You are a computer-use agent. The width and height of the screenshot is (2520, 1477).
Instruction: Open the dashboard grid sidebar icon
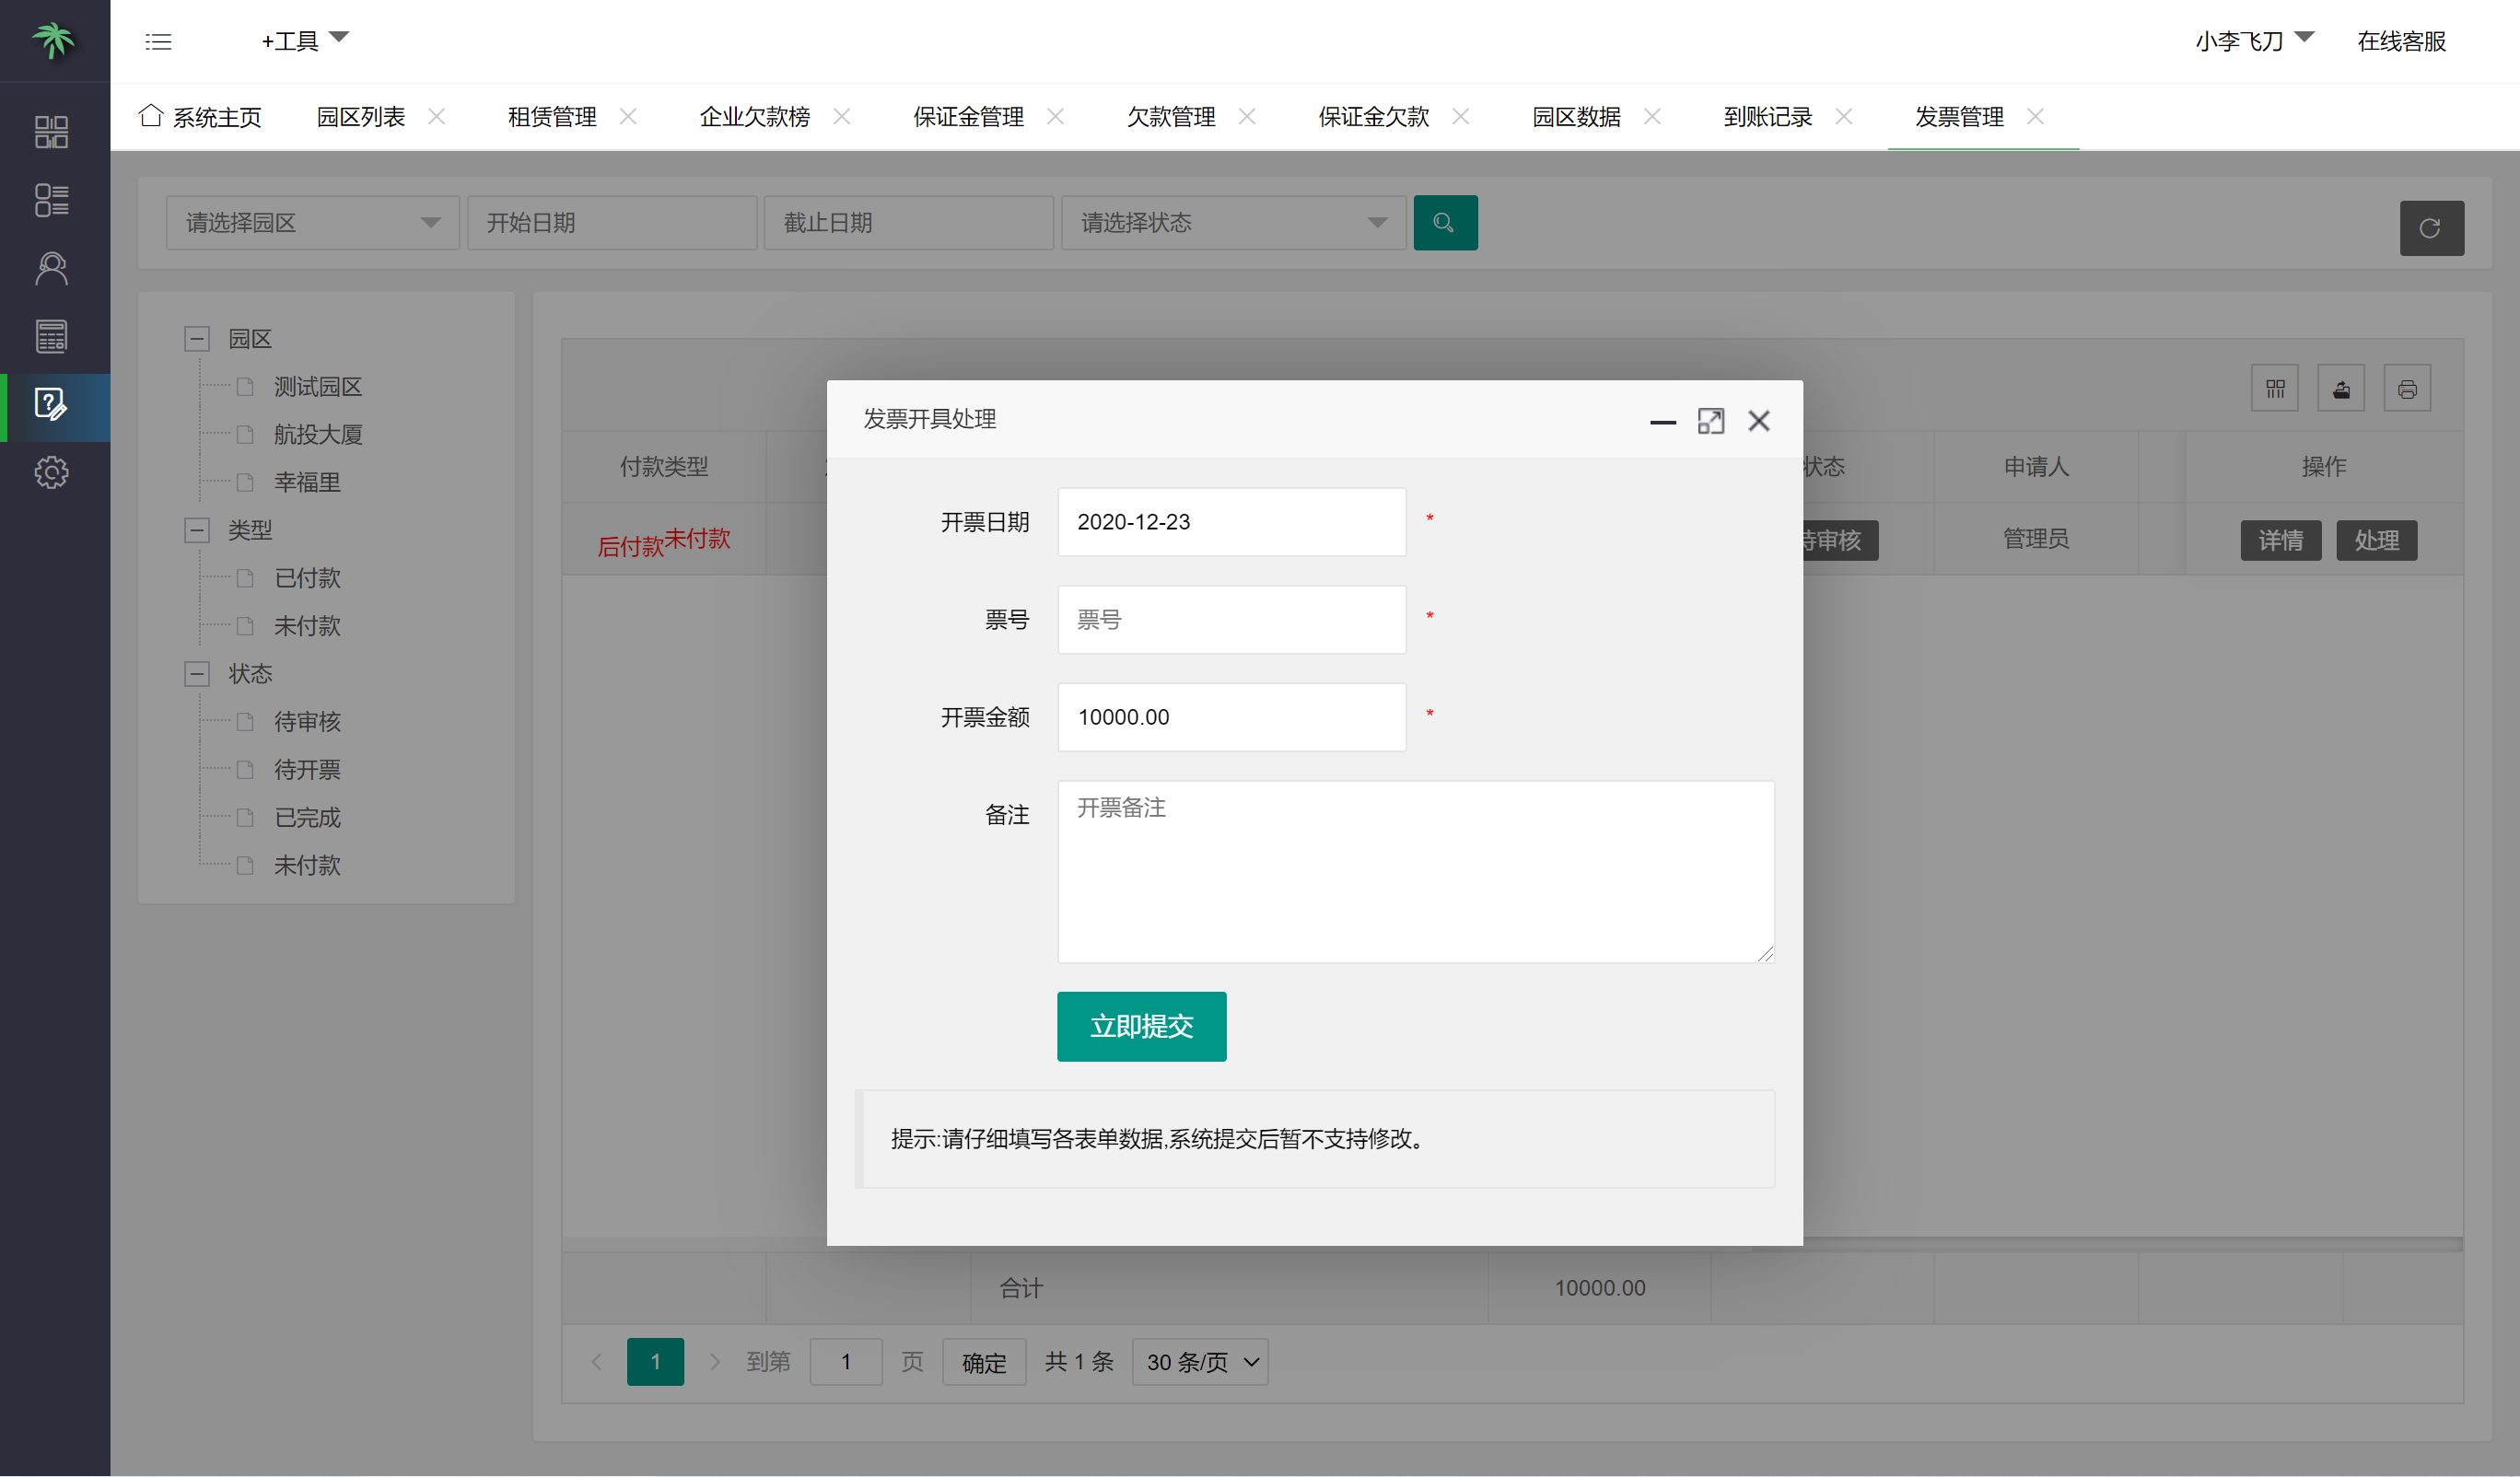(52, 131)
